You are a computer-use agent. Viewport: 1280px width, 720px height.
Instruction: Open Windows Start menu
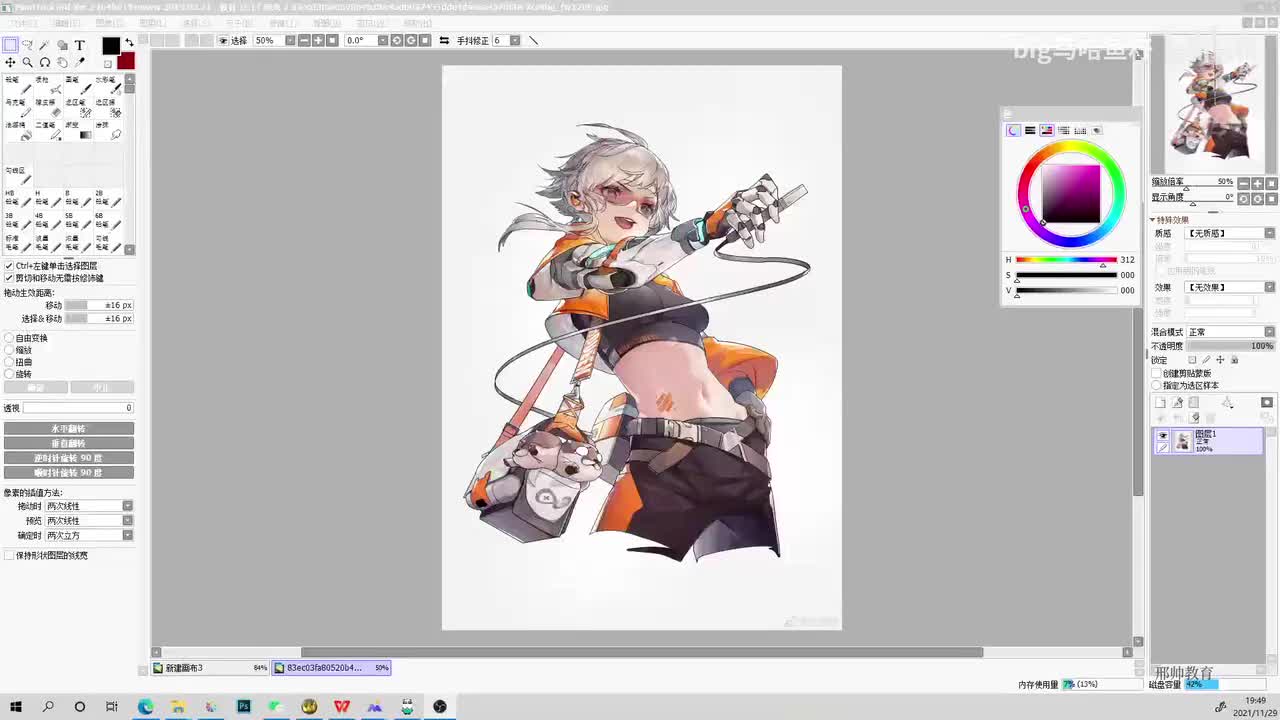16,707
